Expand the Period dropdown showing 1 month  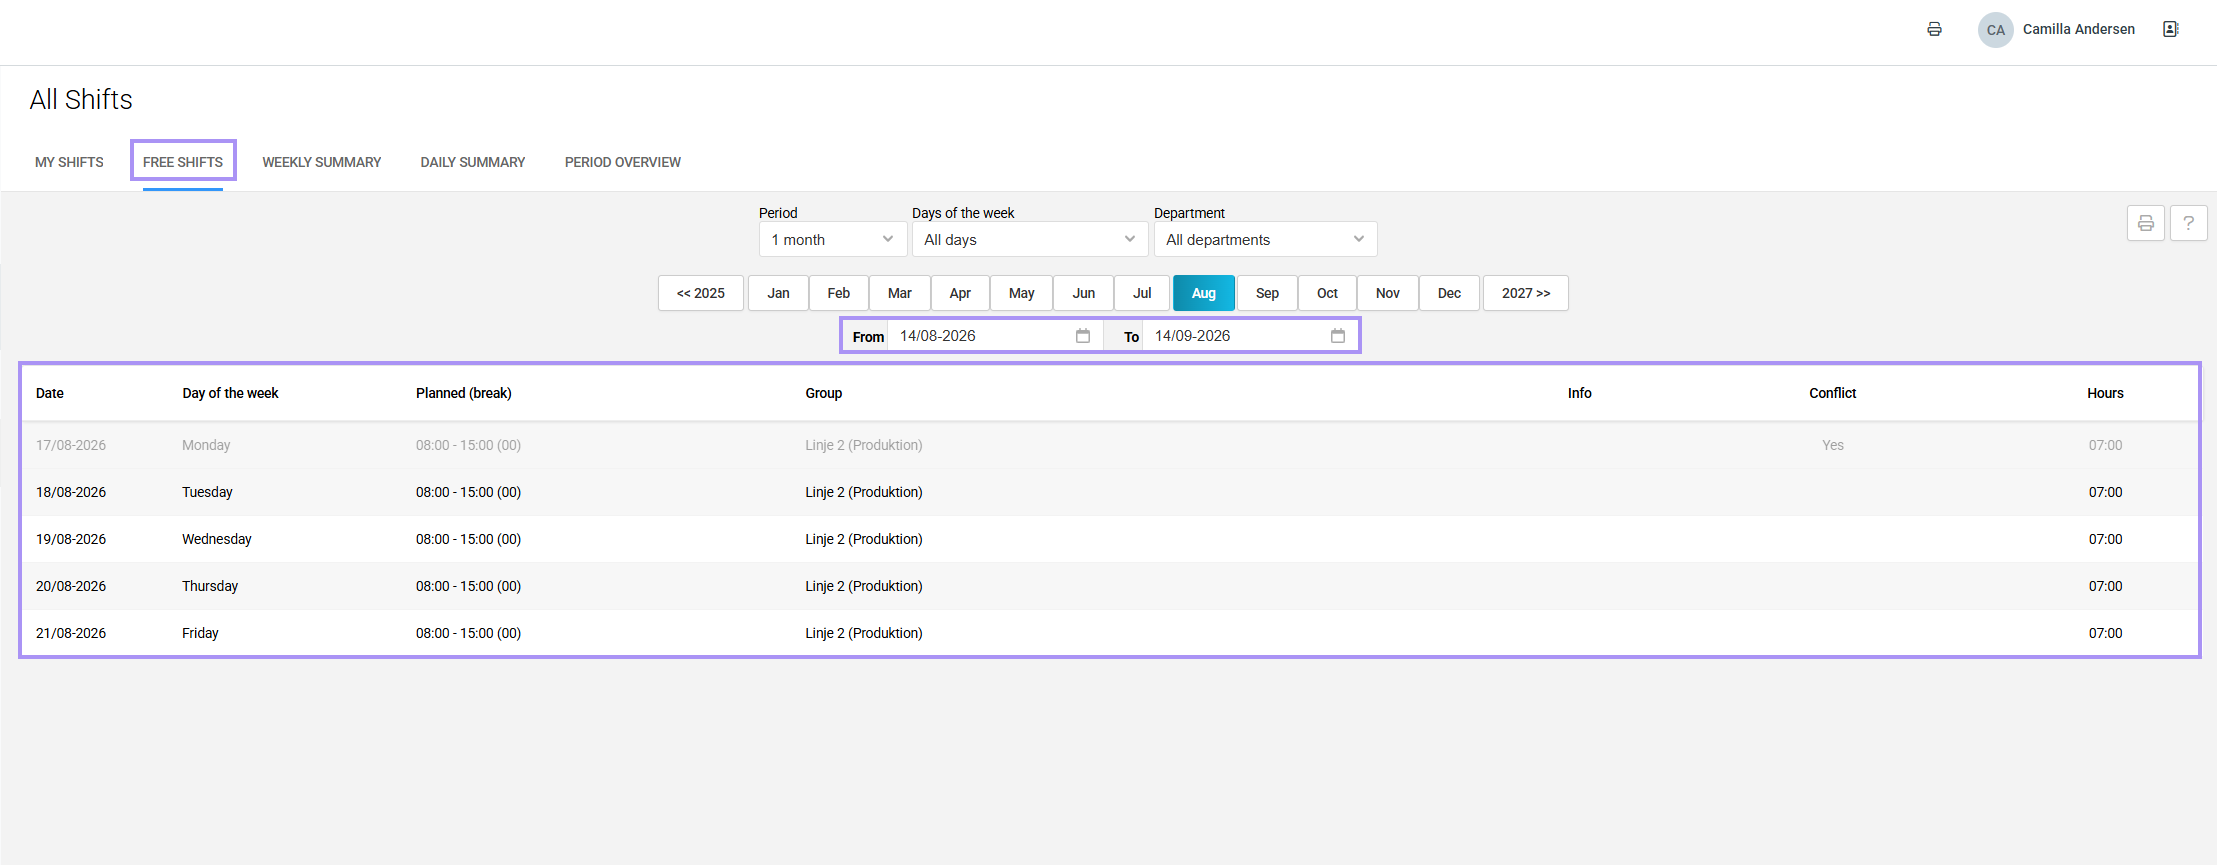coord(832,239)
